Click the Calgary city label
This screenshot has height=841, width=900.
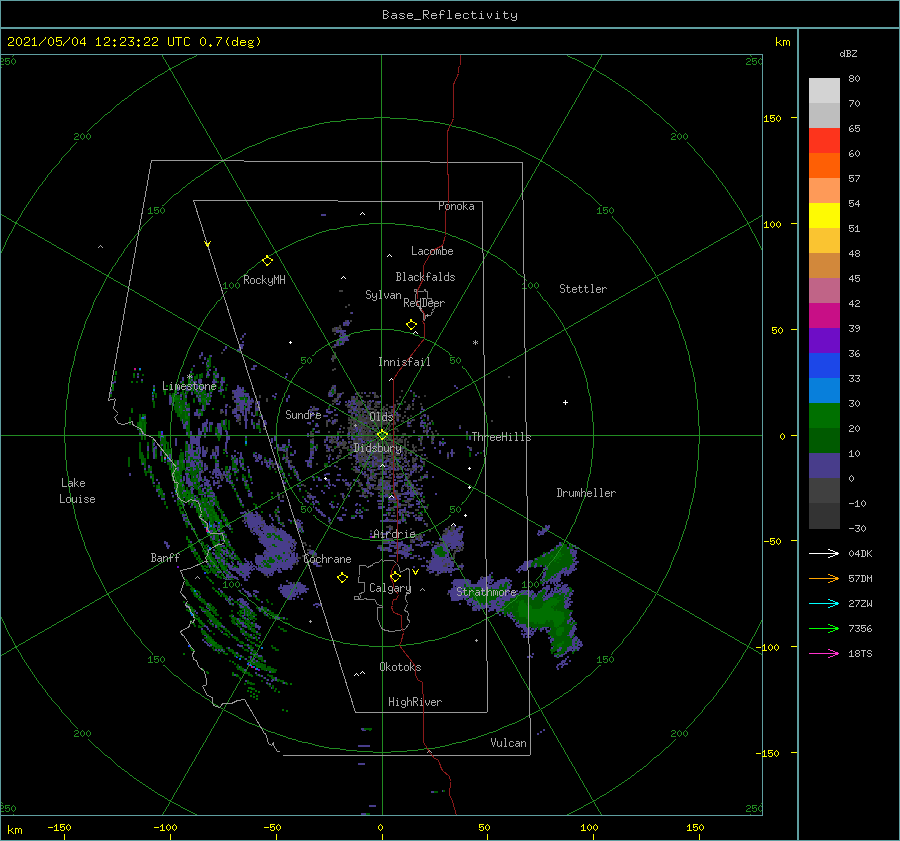click(x=390, y=588)
